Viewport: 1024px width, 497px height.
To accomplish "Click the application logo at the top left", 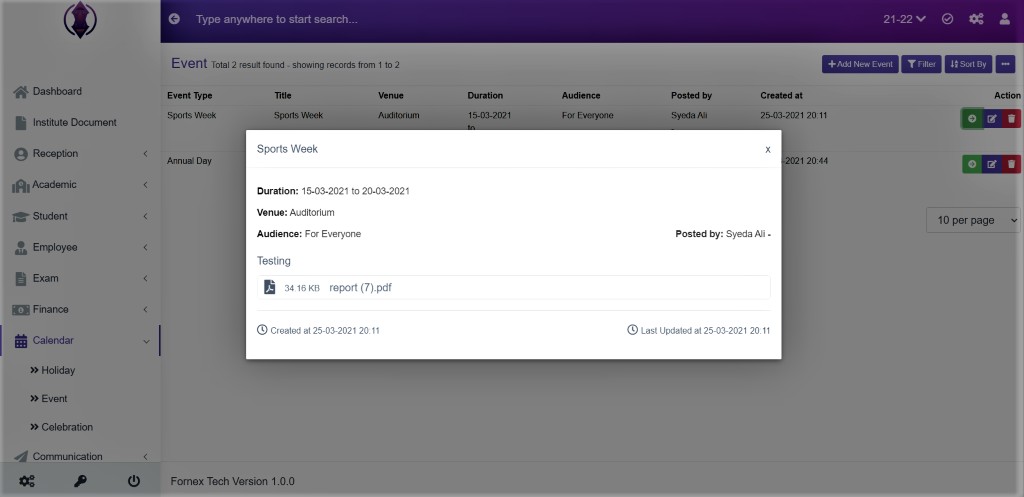I will click(x=80, y=19).
